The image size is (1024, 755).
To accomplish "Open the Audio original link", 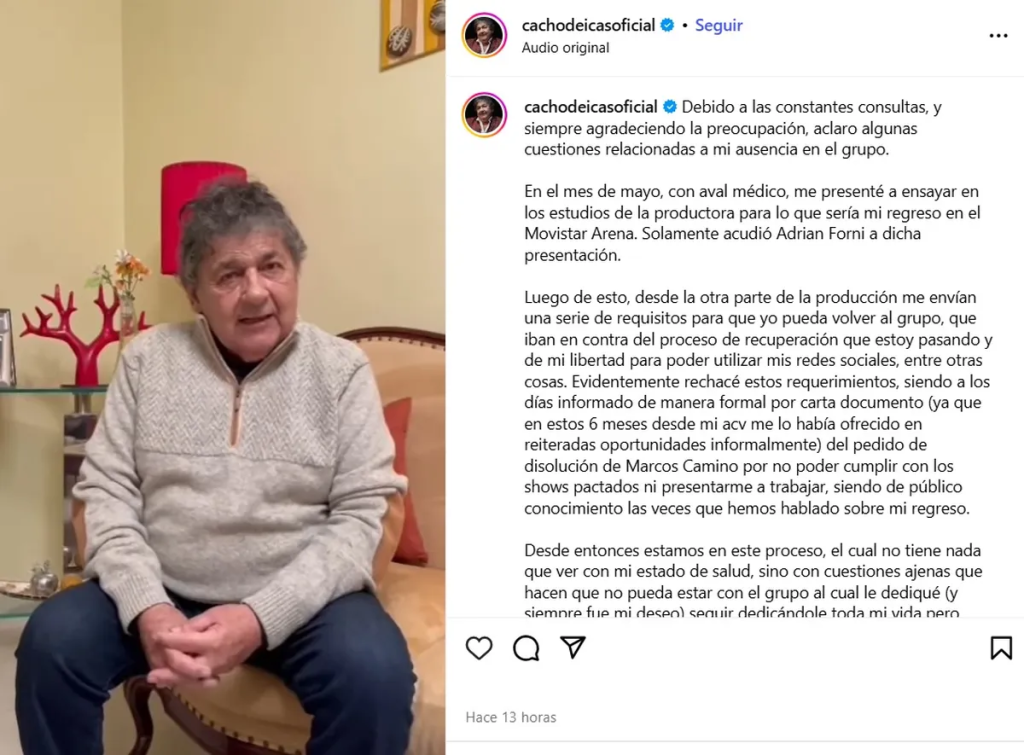I will pos(565,48).
